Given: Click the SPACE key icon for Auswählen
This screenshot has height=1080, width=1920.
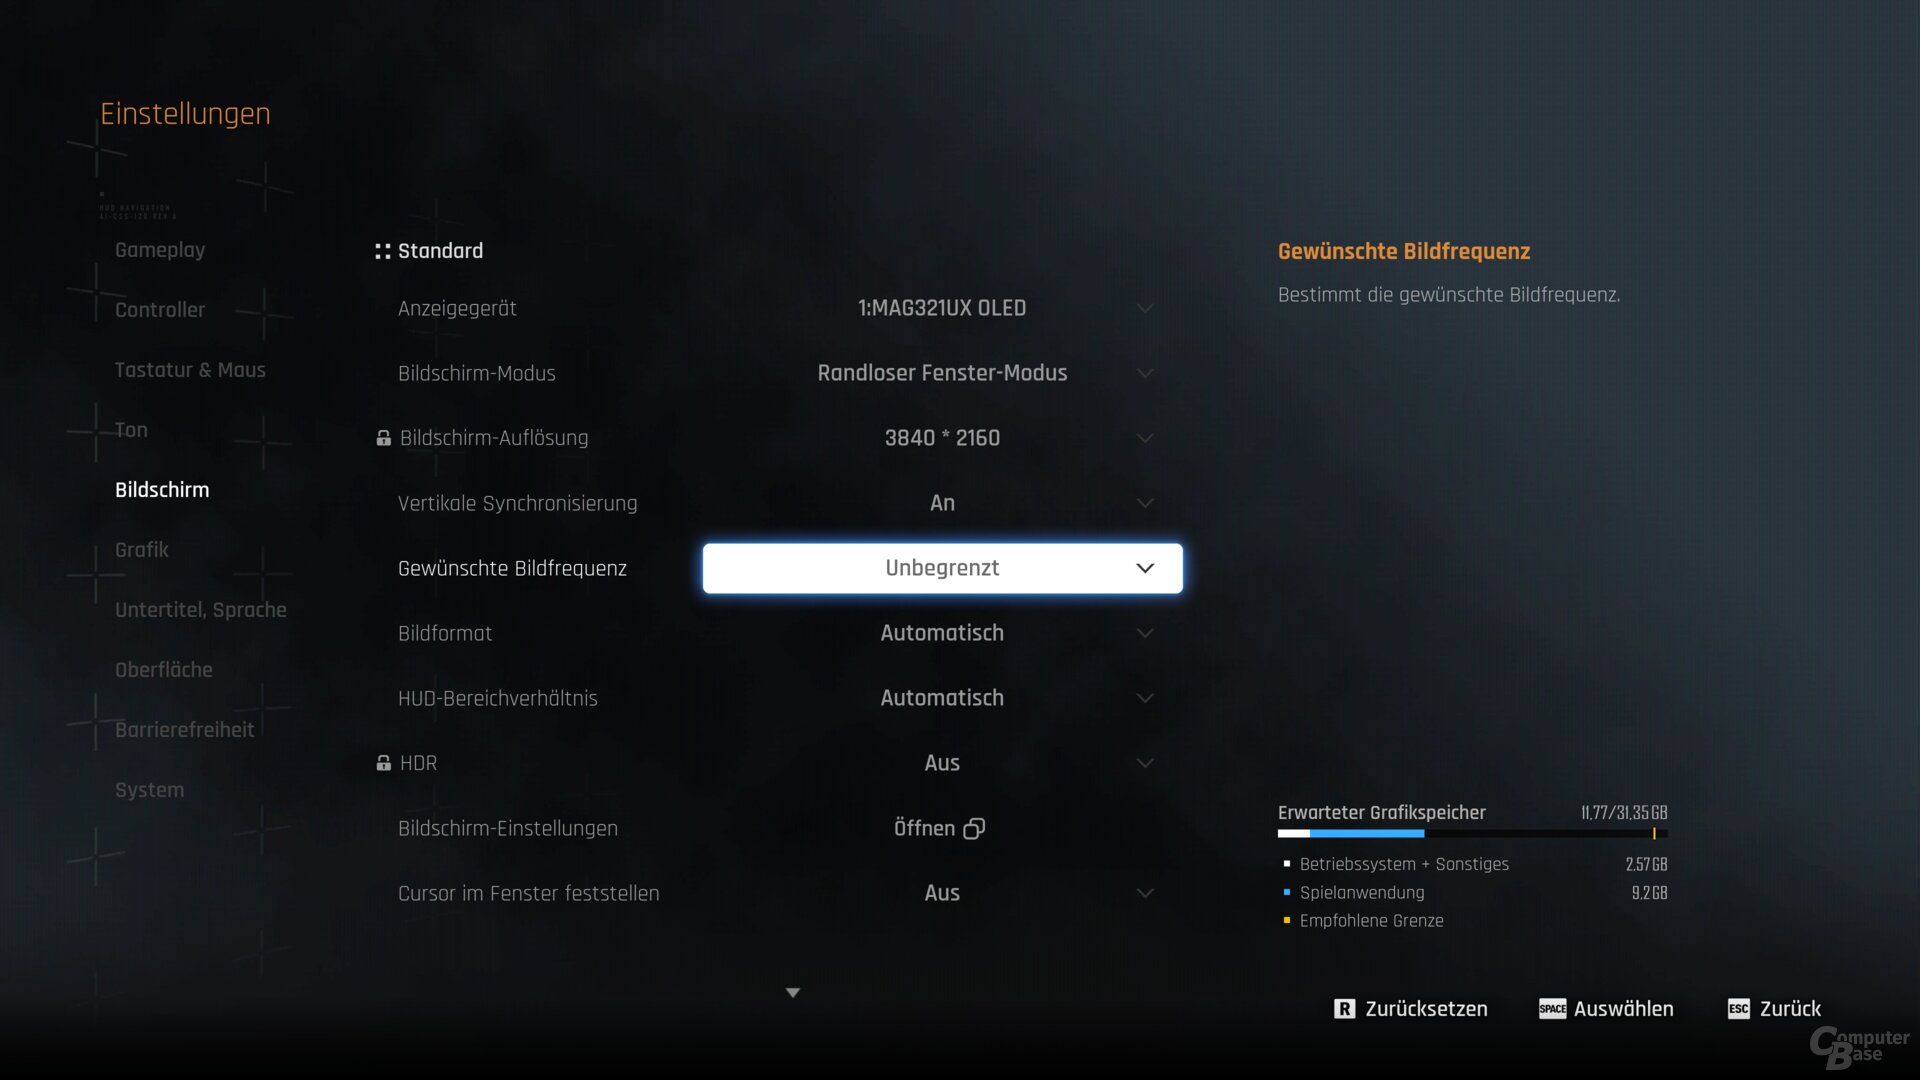Looking at the screenshot, I should click(1552, 1009).
